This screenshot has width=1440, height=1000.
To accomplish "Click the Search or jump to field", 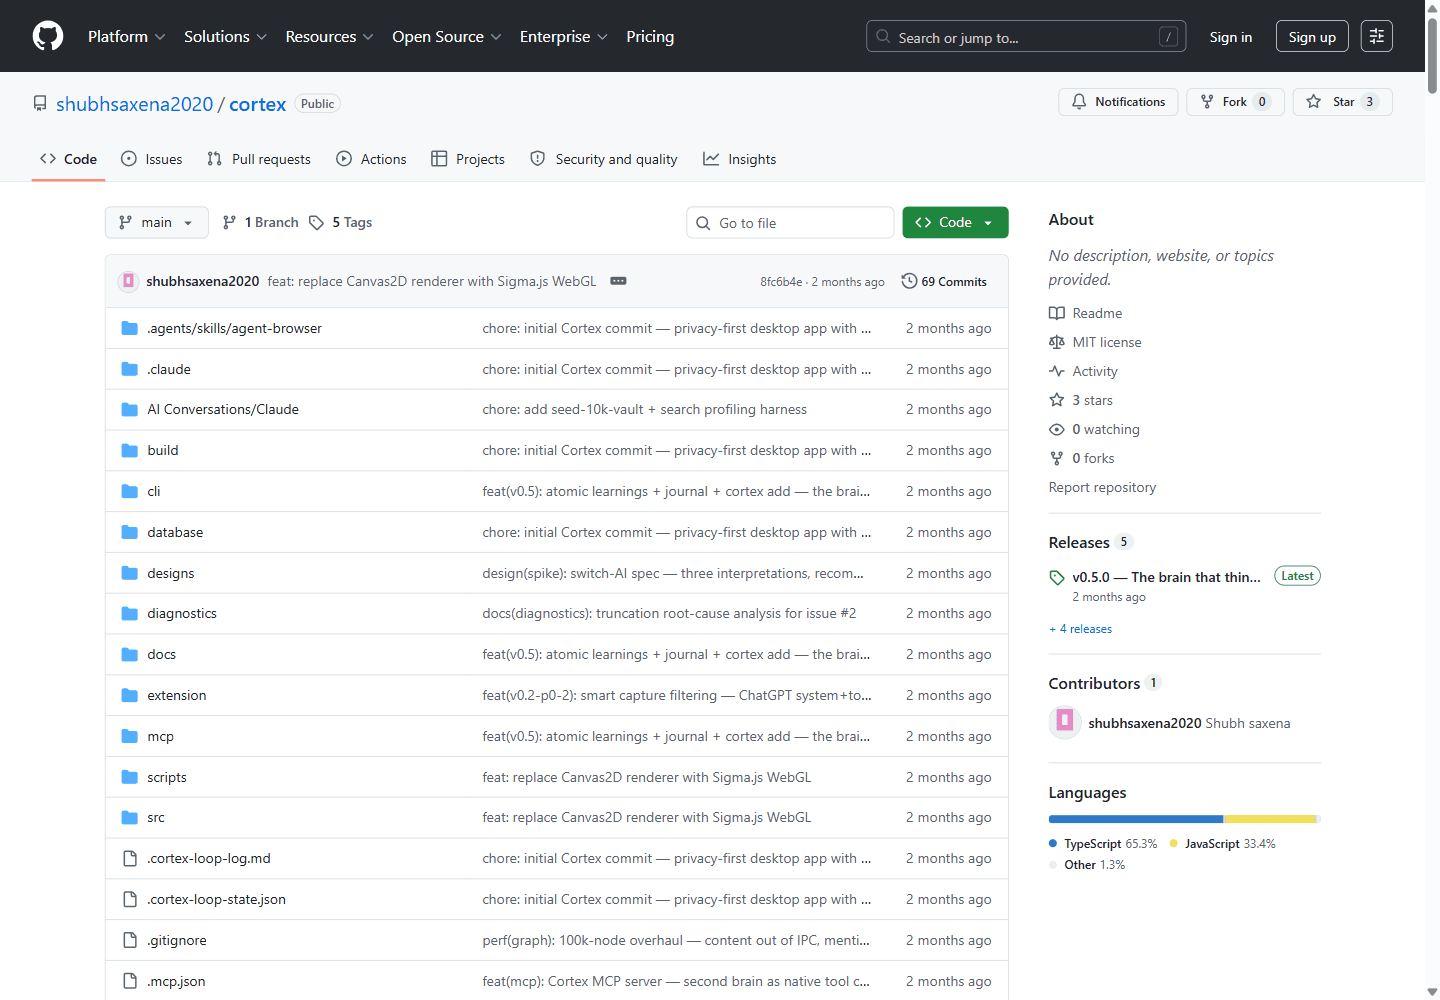I will click(x=1026, y=37).
